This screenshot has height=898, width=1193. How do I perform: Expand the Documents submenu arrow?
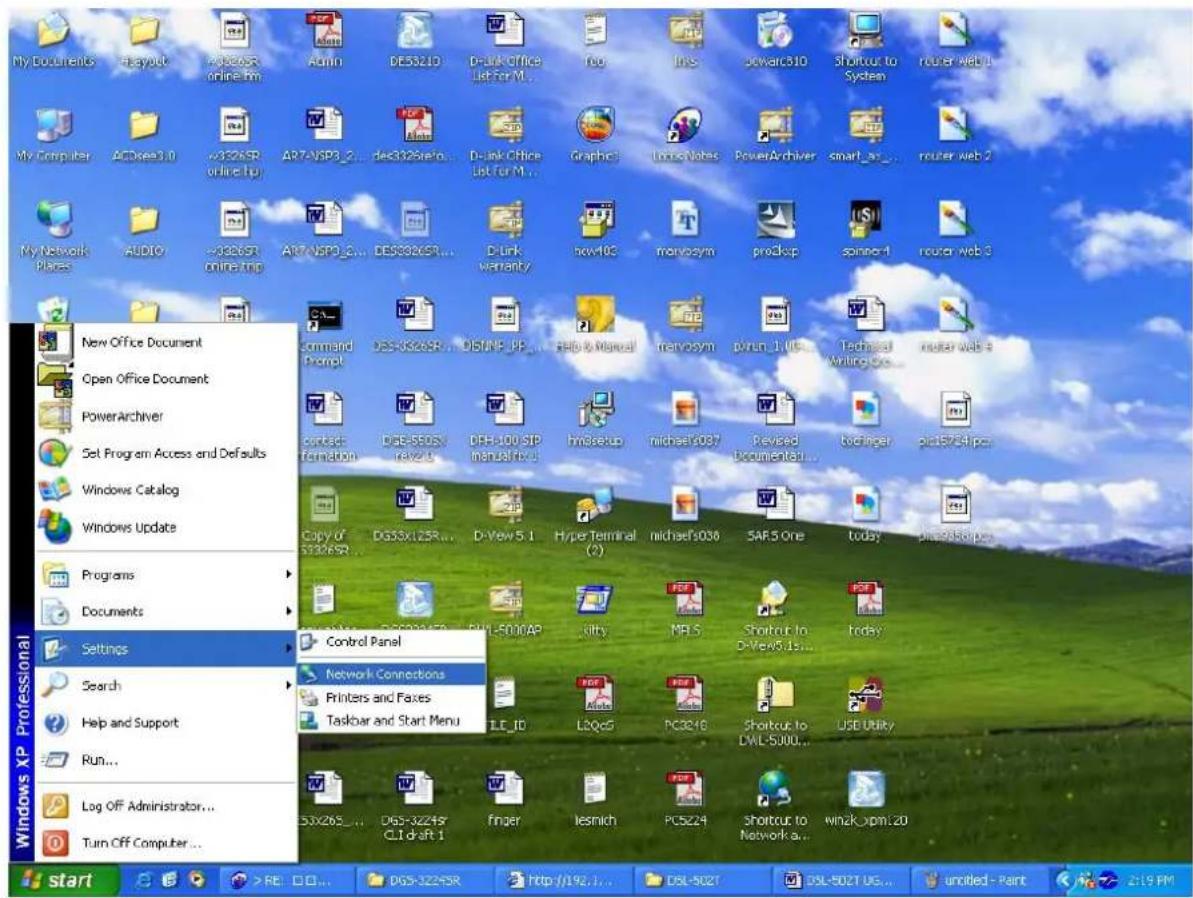(x=288, y=611)
